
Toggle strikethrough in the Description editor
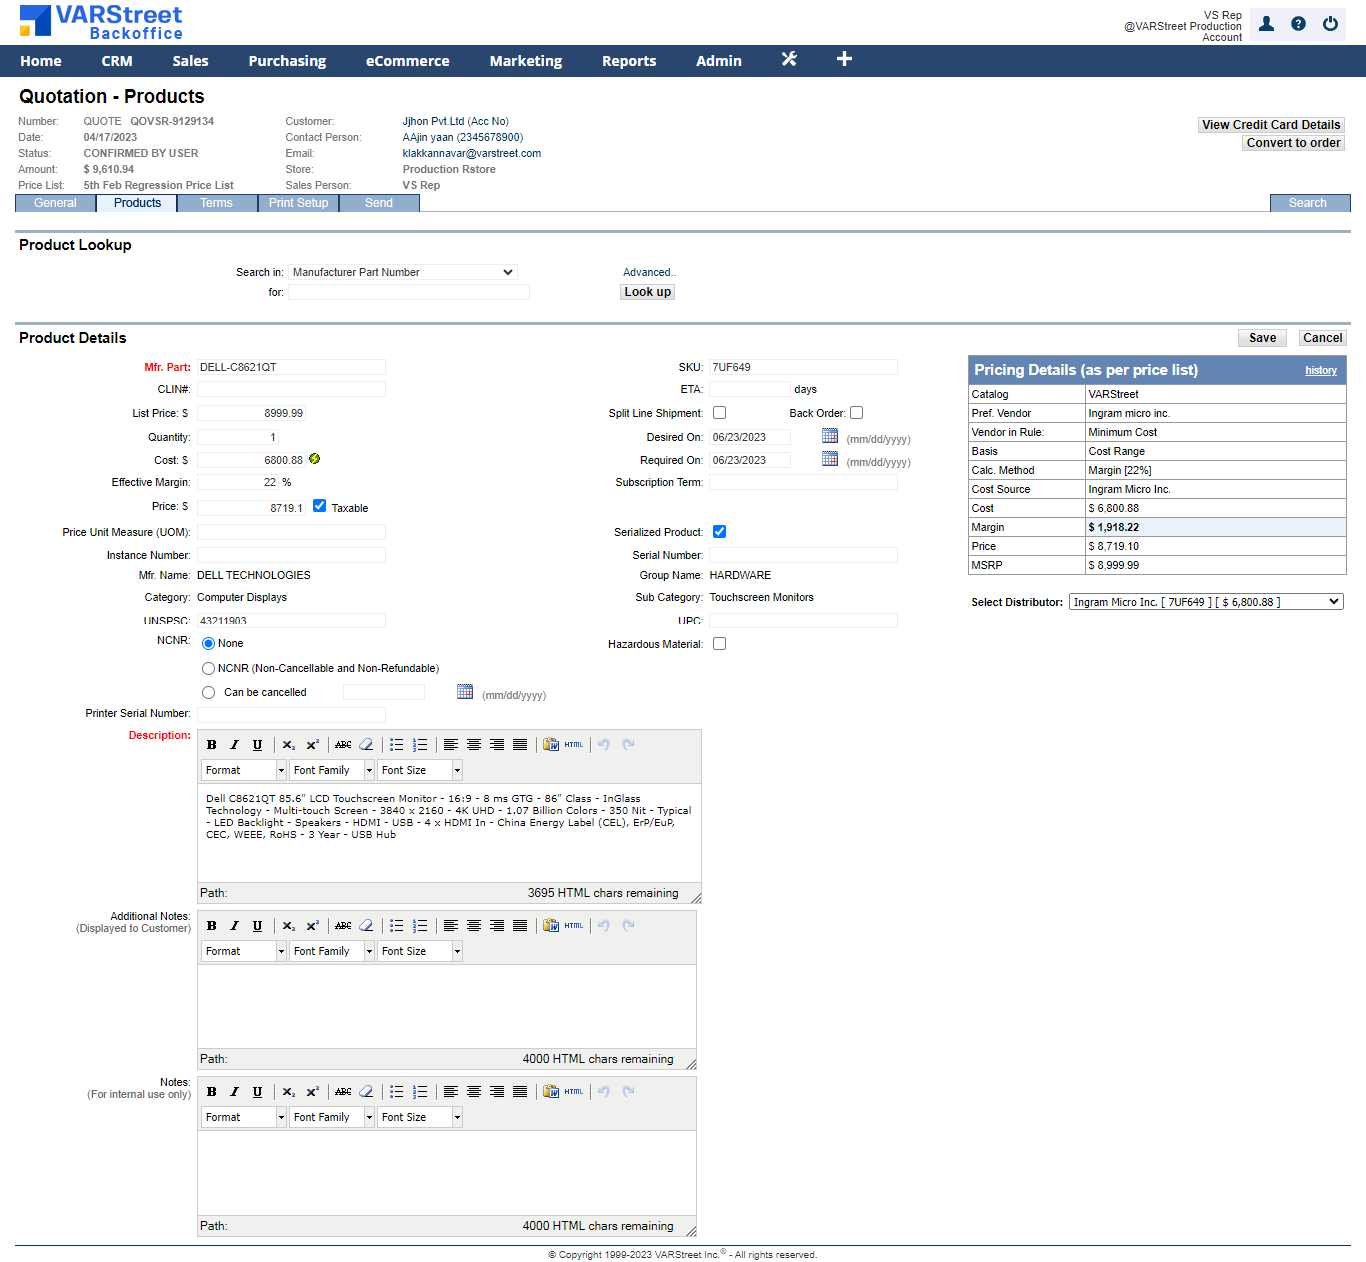pyautogui.click(x=343, y=745)
